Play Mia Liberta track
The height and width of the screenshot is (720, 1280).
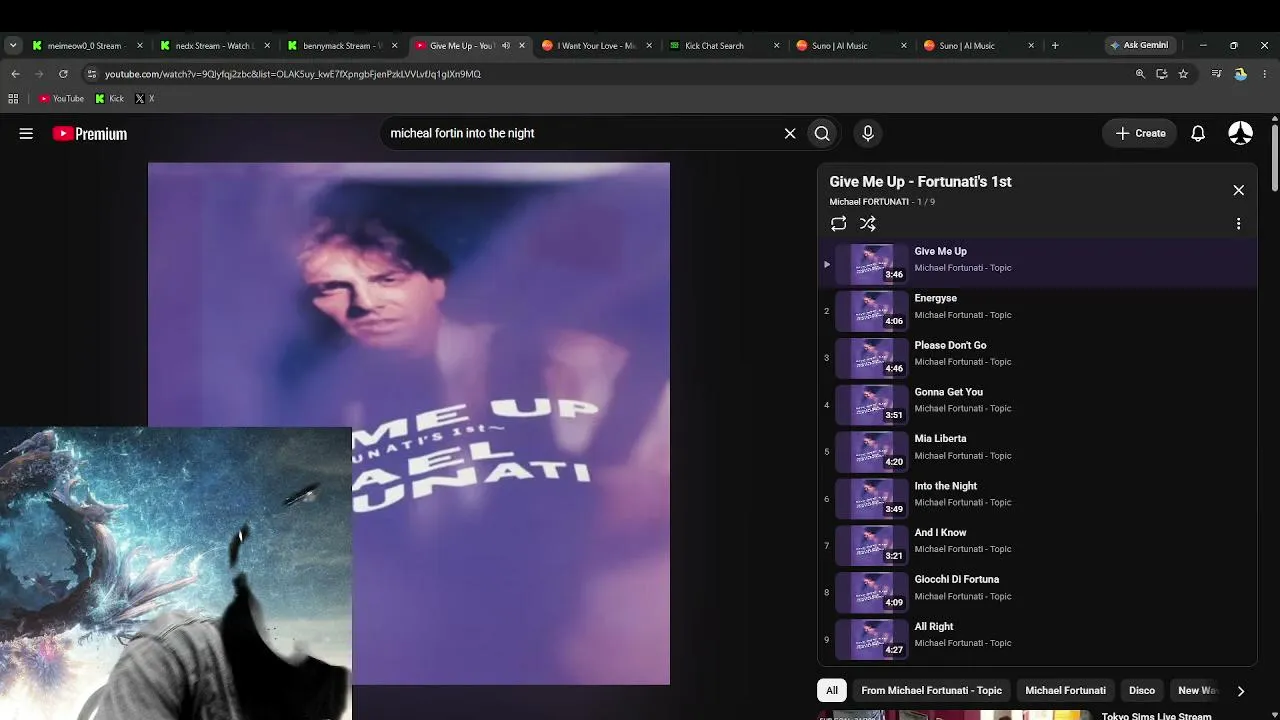(x=1038, y=452)
